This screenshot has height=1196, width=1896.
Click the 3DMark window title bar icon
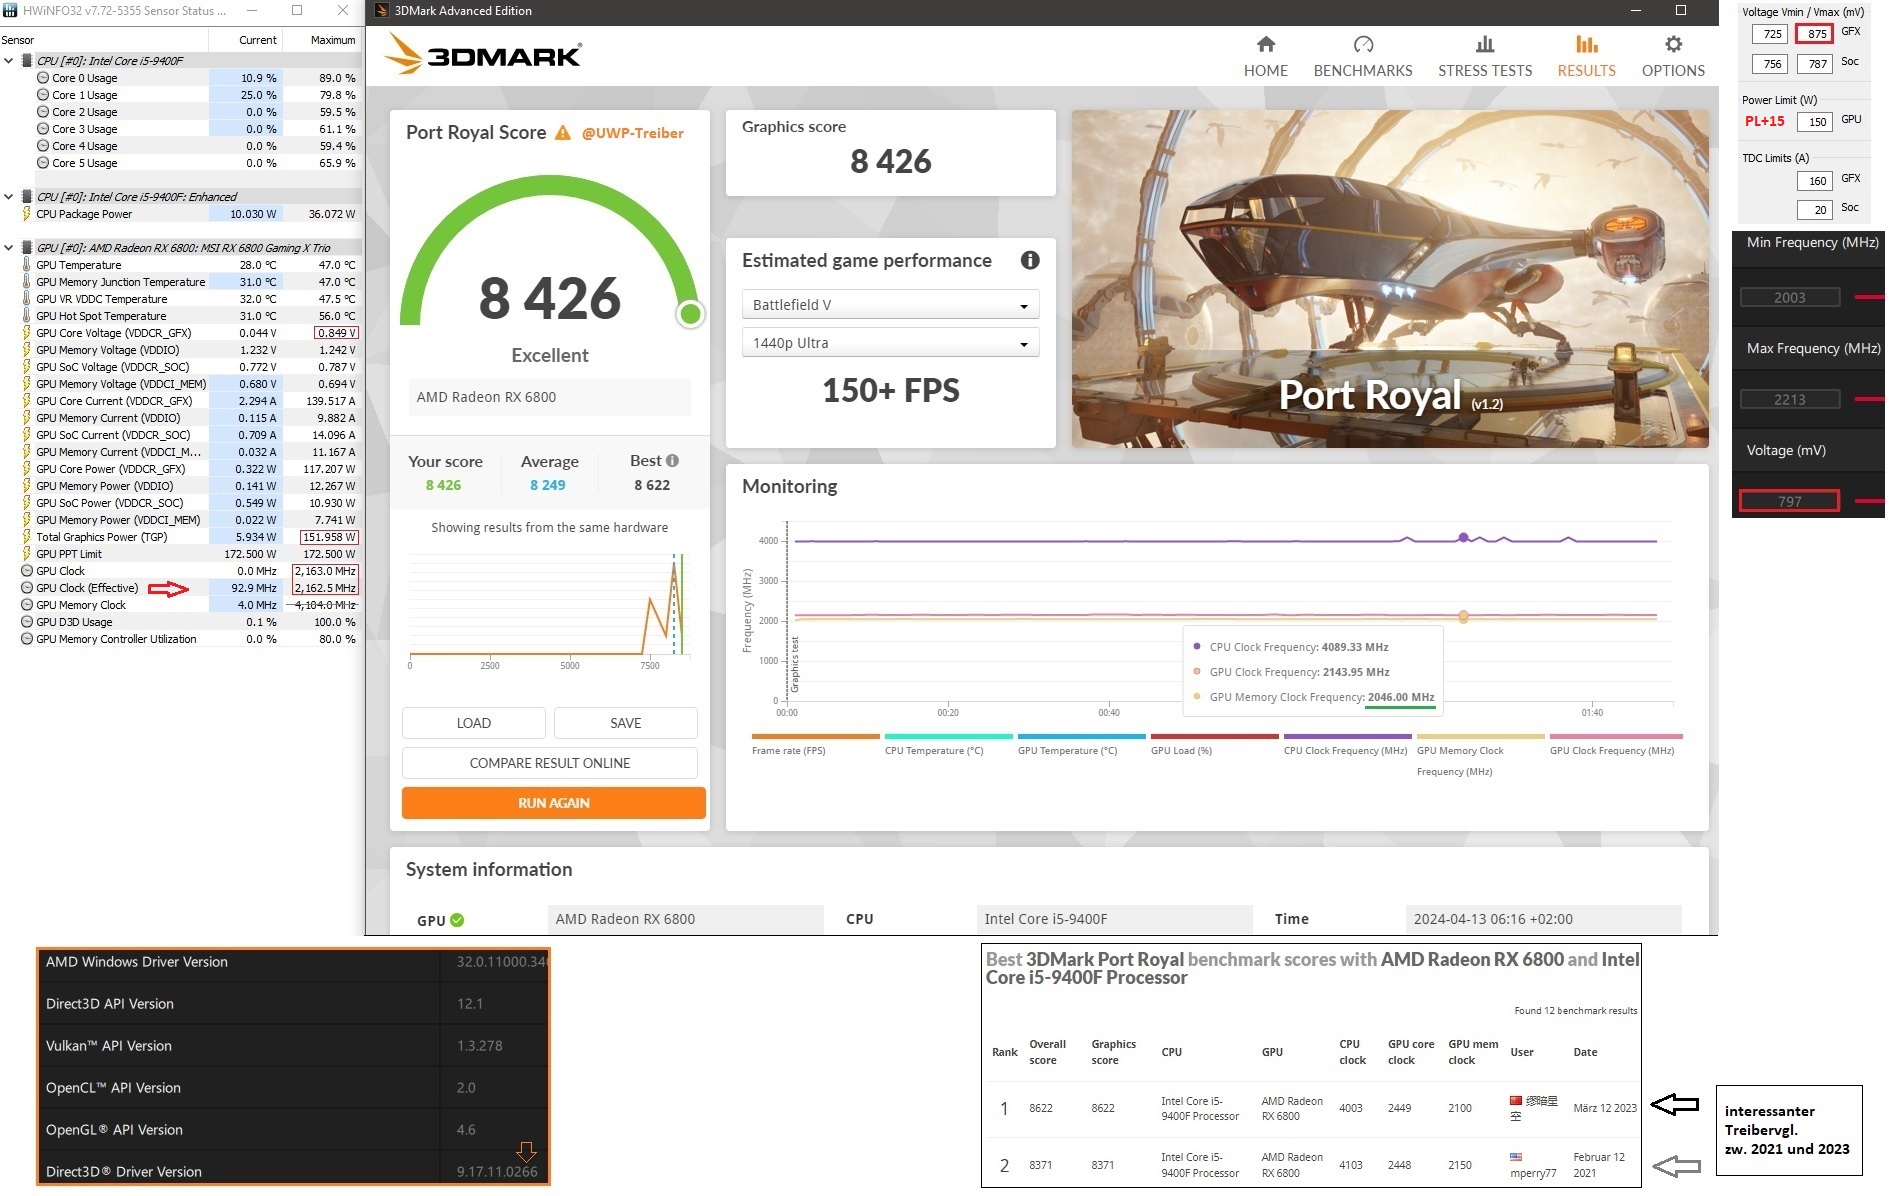point(382,11)
